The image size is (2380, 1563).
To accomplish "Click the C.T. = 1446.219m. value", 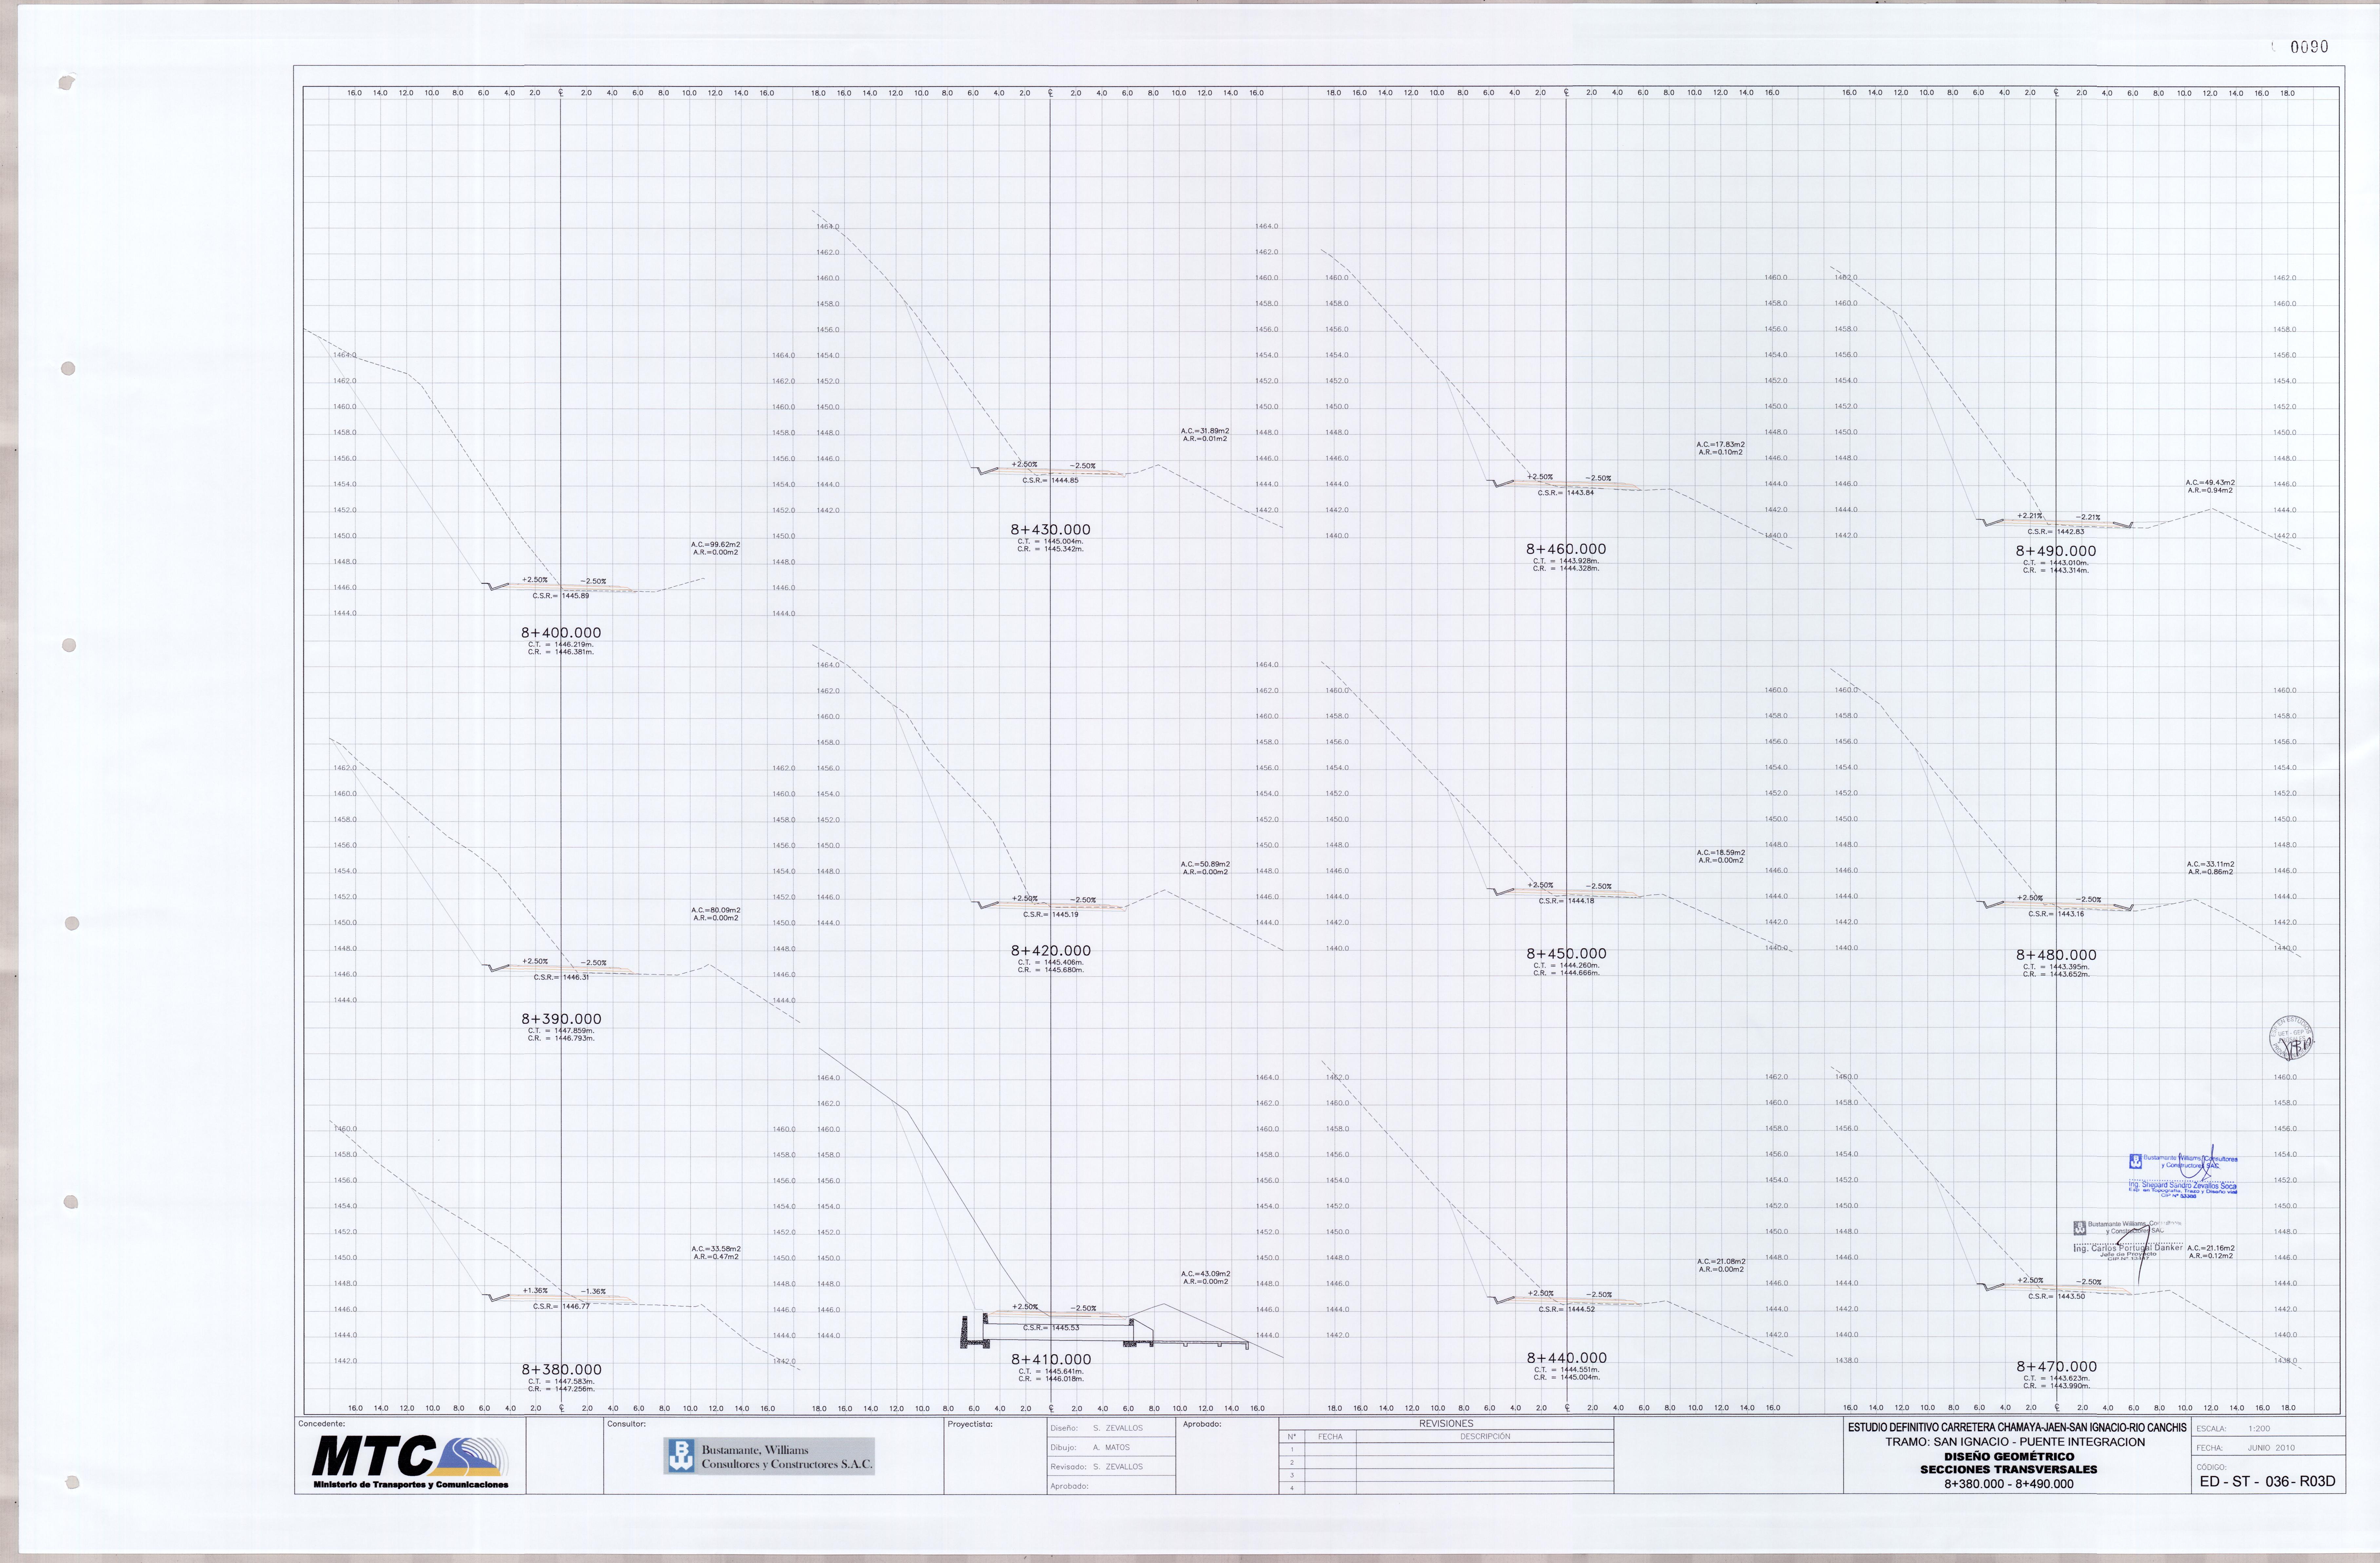I will [x=561, y=645].
